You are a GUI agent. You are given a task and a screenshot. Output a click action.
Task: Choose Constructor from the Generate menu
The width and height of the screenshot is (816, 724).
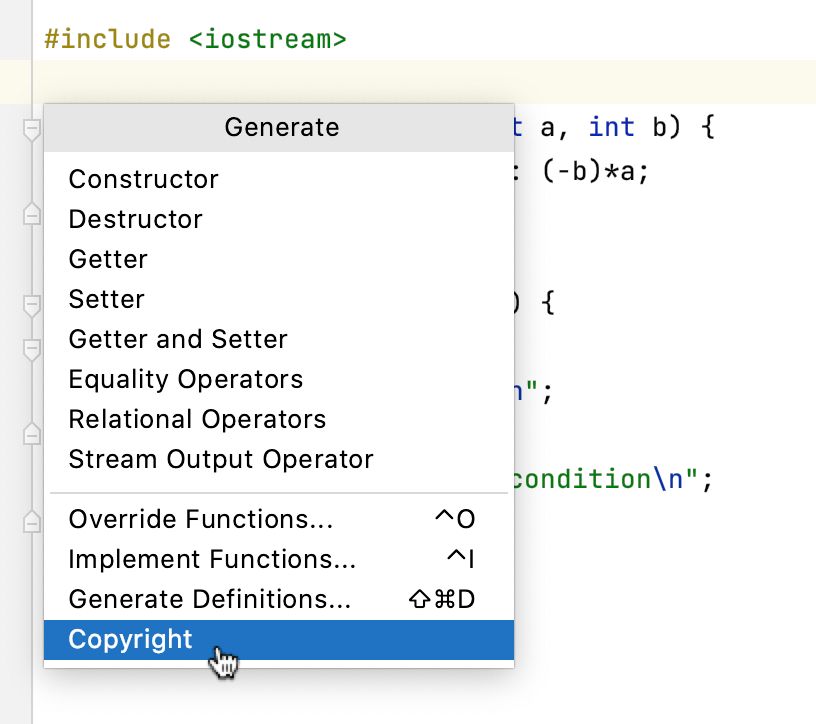click(x=143, y=180)
